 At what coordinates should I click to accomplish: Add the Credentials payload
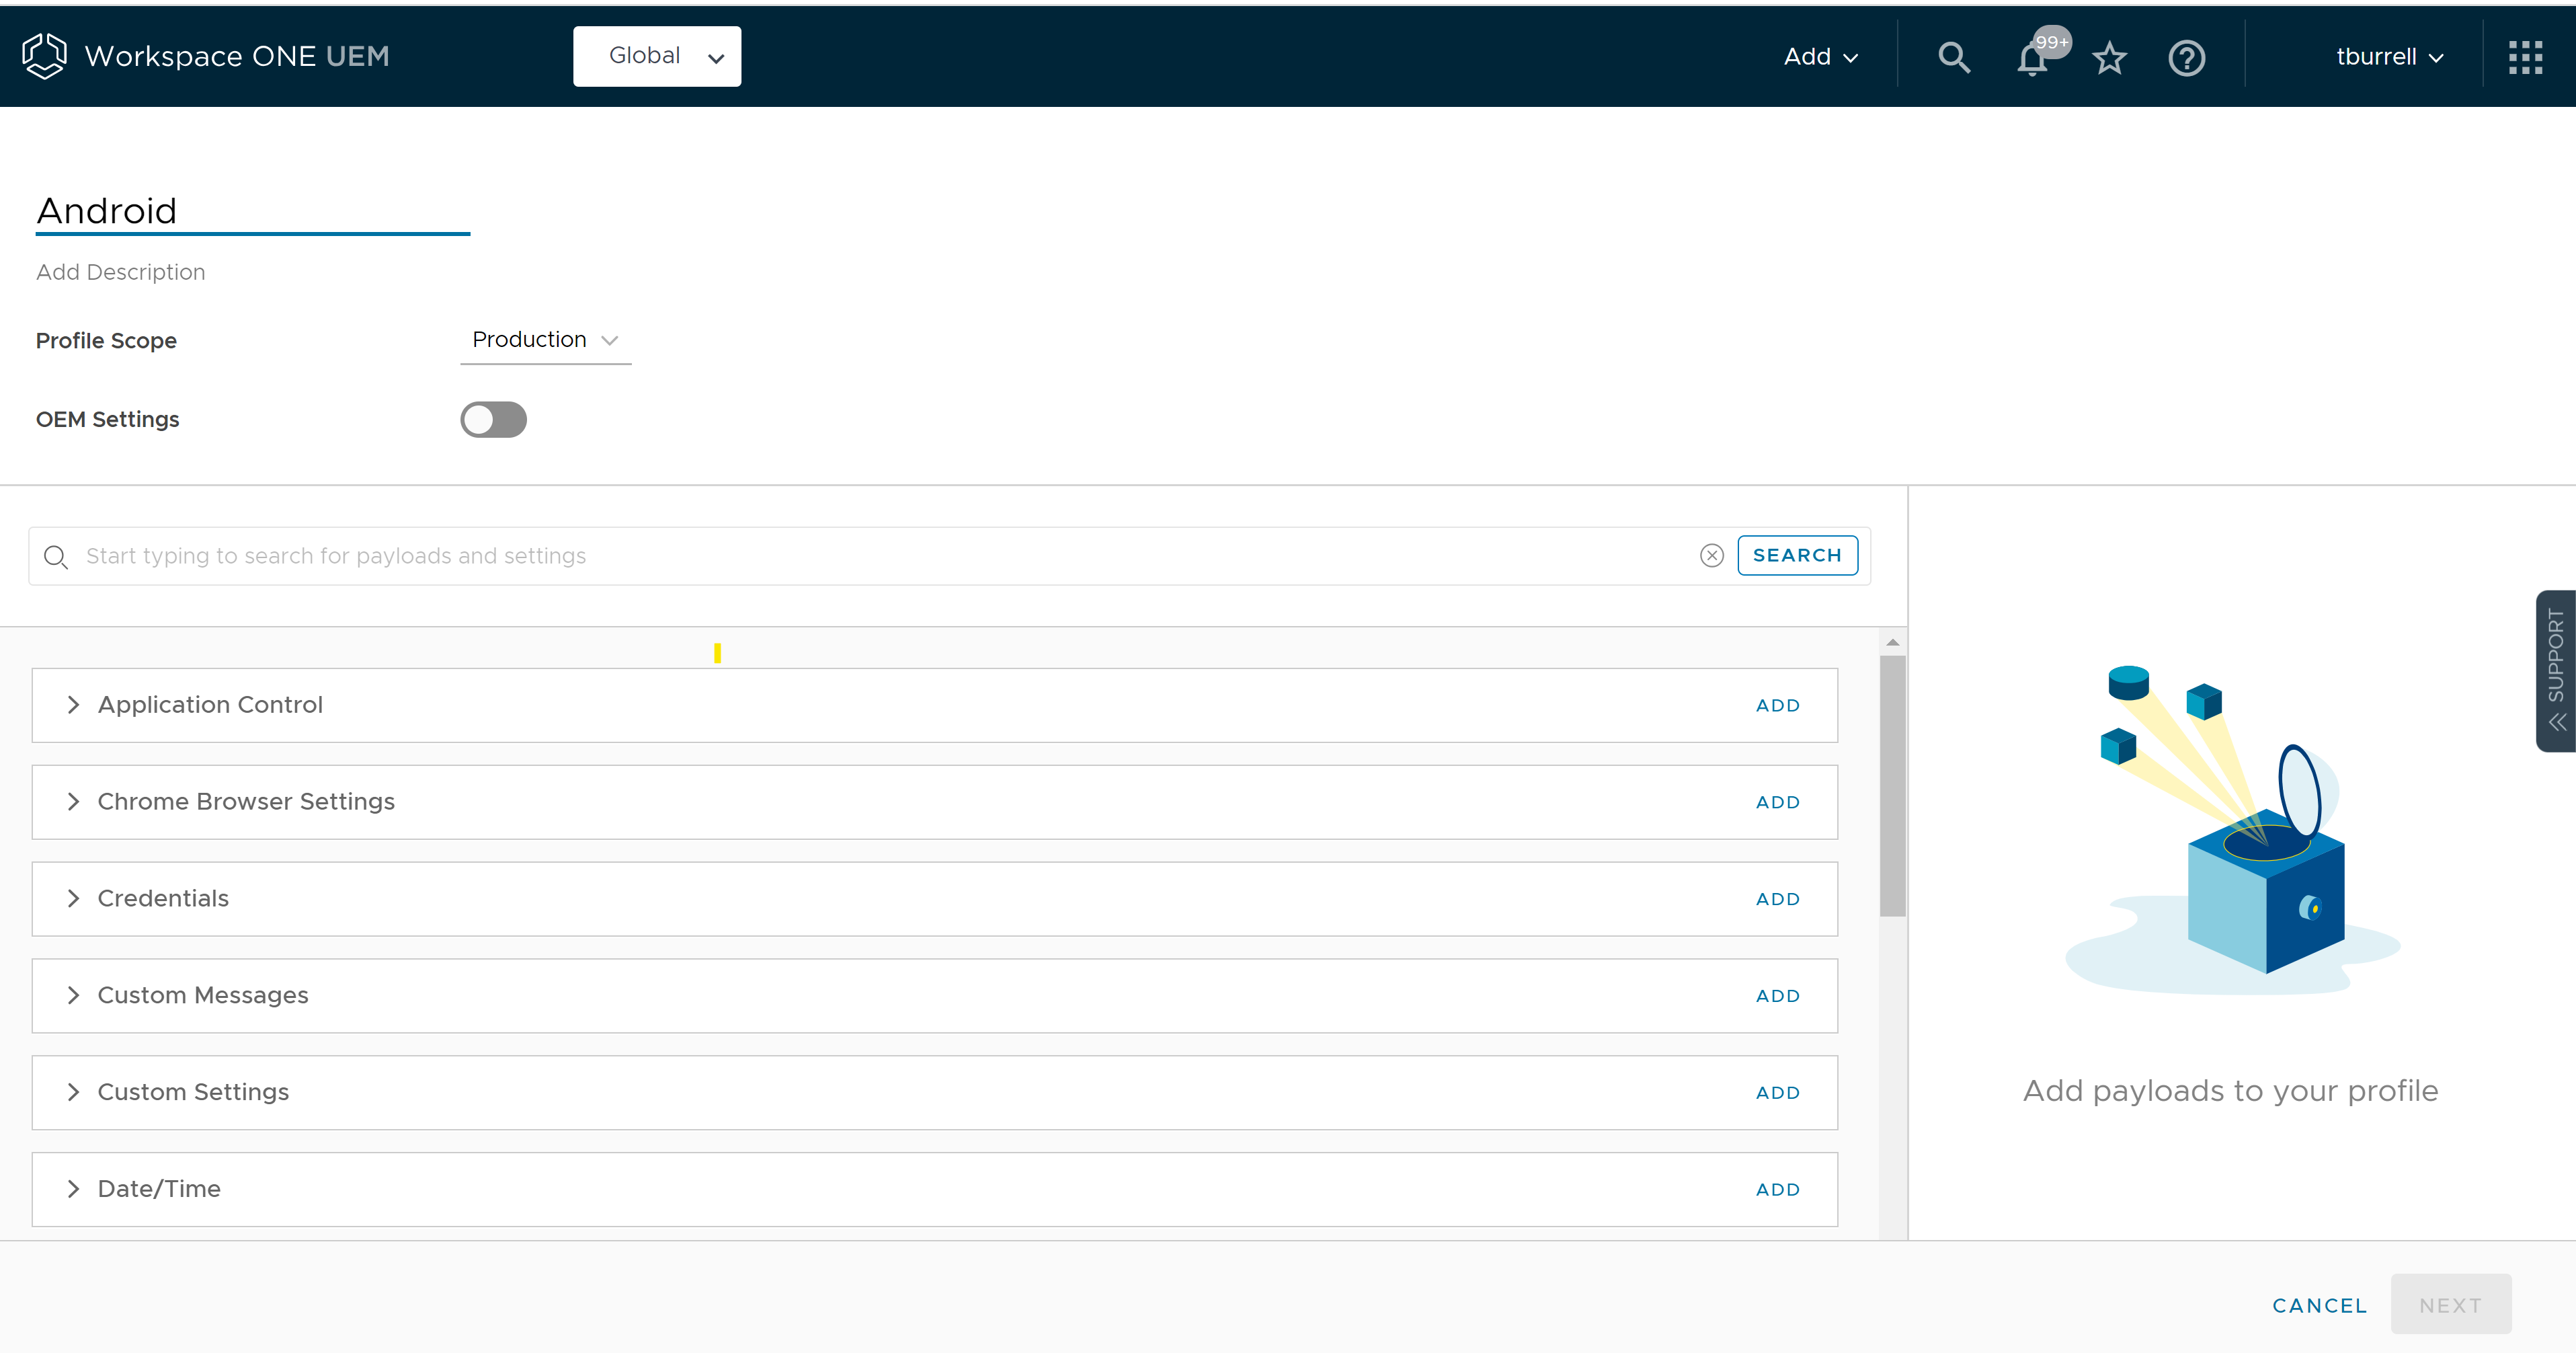pos(1778,900)
